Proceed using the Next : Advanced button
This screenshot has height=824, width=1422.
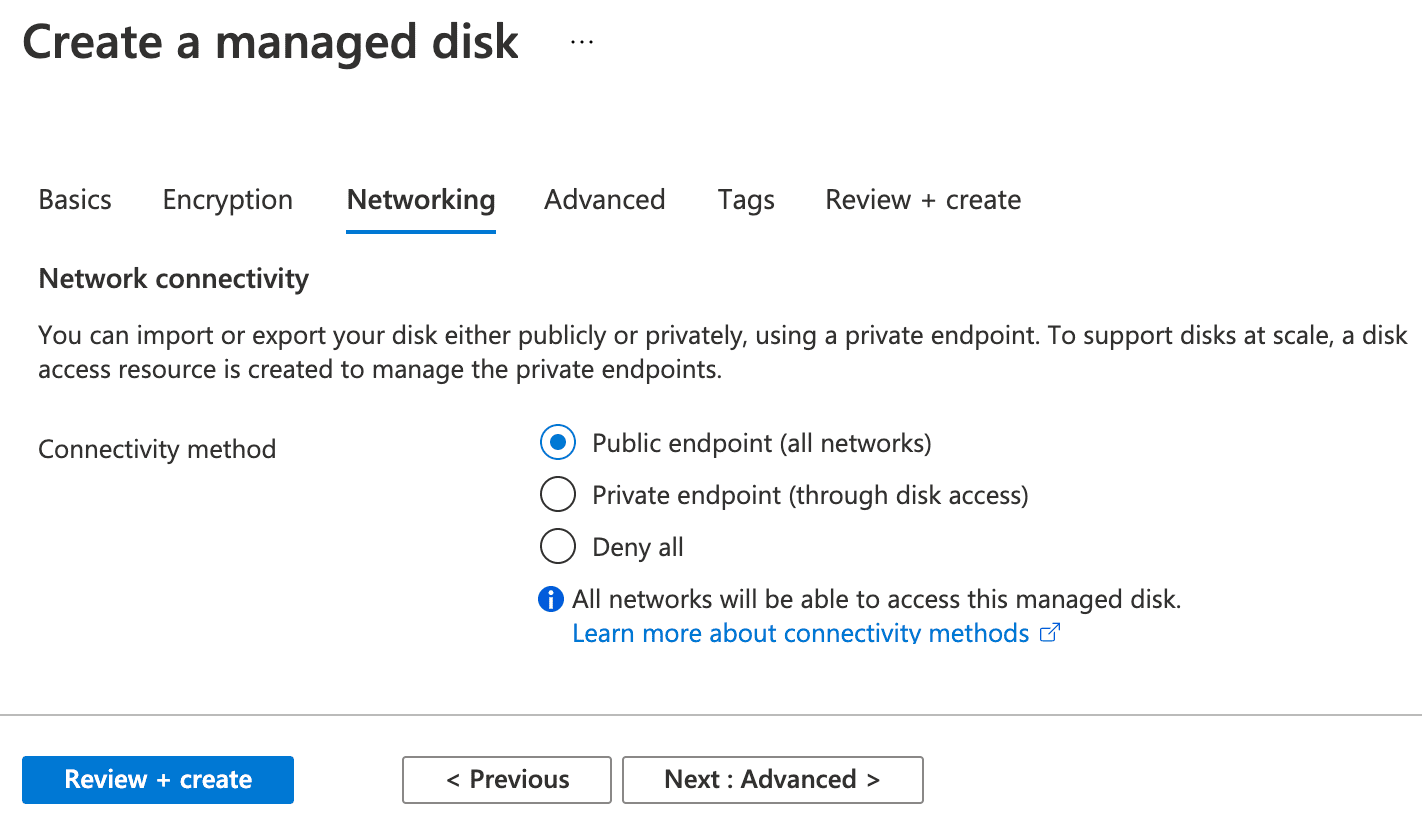coord(772,779)
